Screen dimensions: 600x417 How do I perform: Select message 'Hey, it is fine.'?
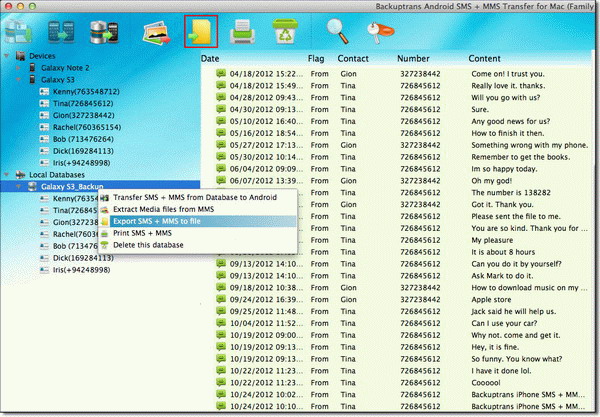point(495,347)
